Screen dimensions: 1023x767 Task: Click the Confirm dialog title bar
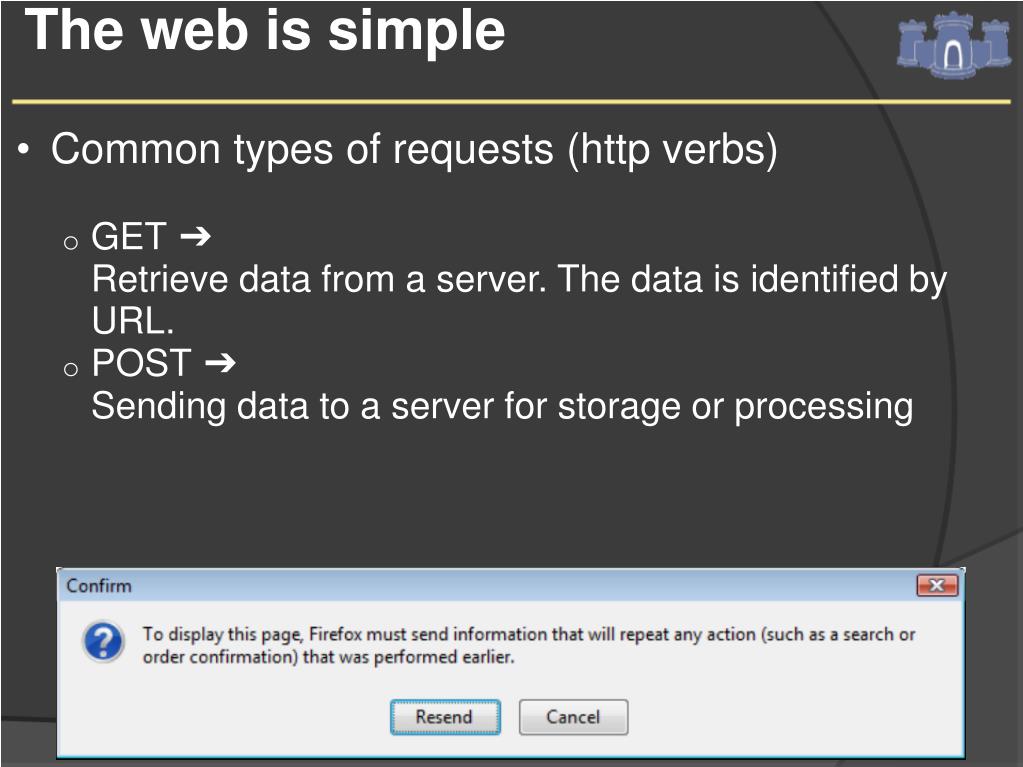tap(510, 585)
